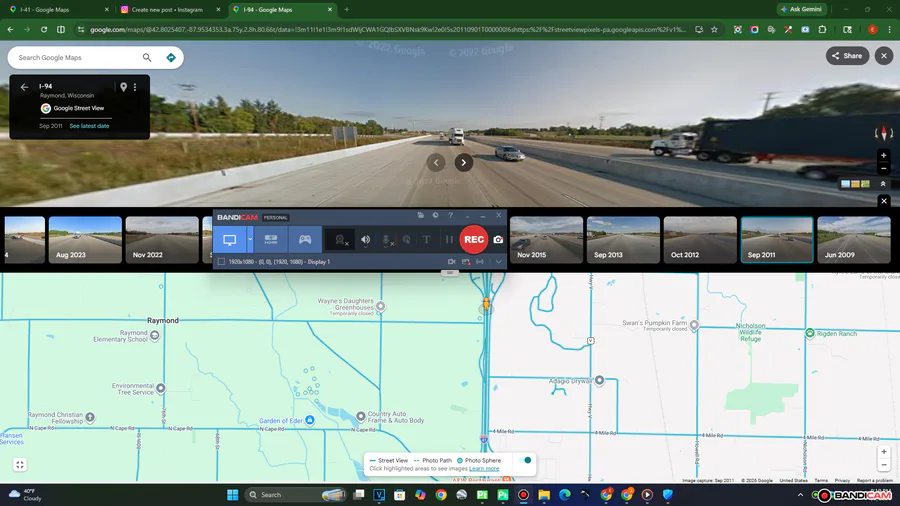Open Bandicam output folder icon

pos(421,215)
